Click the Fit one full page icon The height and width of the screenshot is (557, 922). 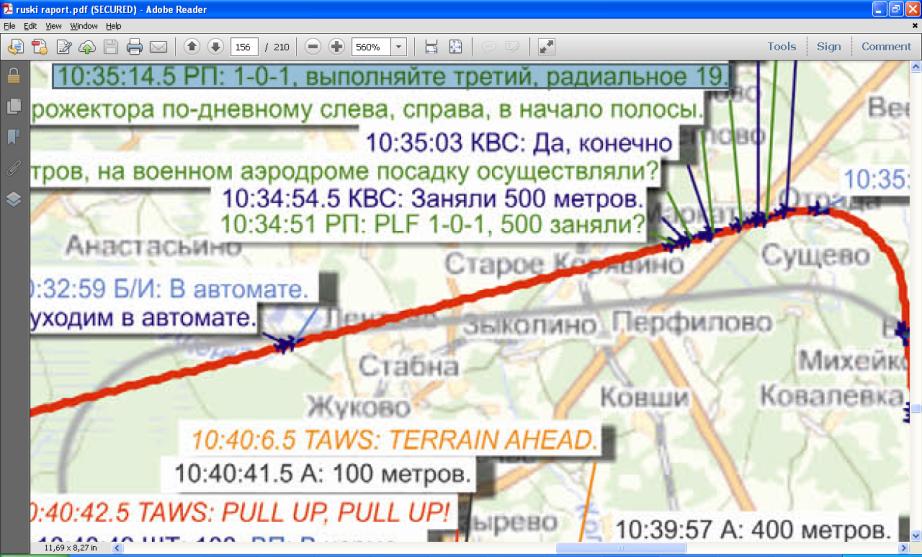(x=456, y=46)
